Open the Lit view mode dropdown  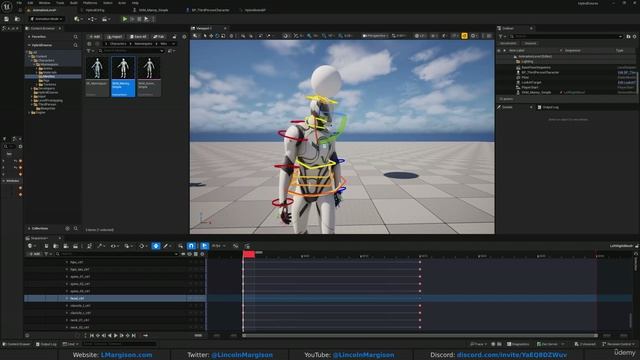pyautogui.click(x=420, y=36)
